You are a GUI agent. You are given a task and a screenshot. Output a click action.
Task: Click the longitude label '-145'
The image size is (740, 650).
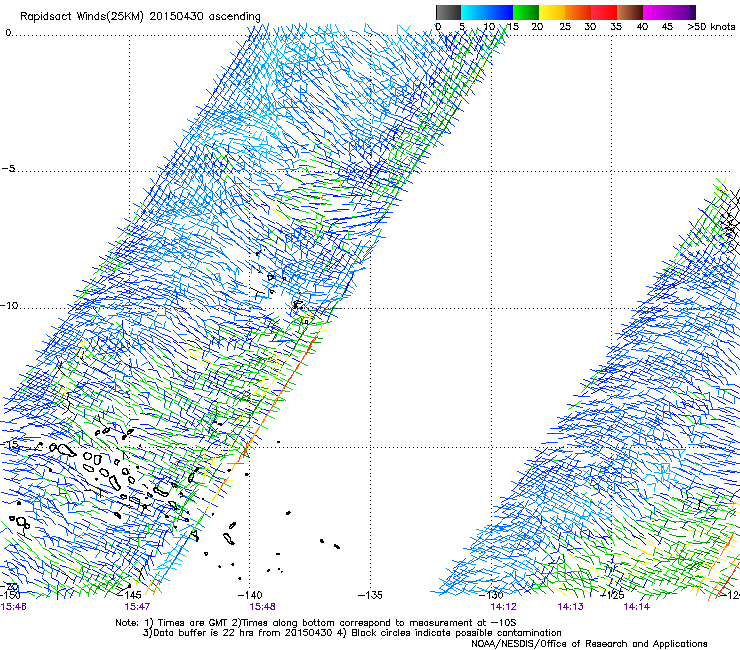point(129,595)
